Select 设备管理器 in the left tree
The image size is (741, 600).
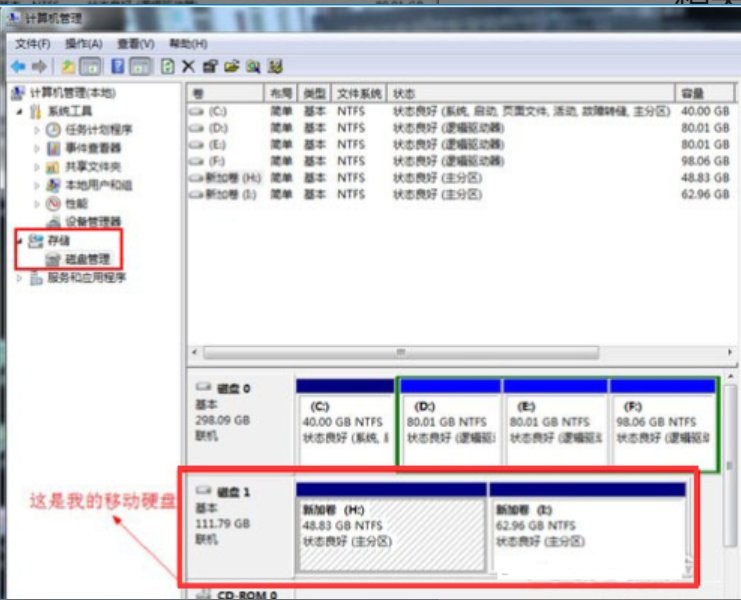tap(92, 222)
